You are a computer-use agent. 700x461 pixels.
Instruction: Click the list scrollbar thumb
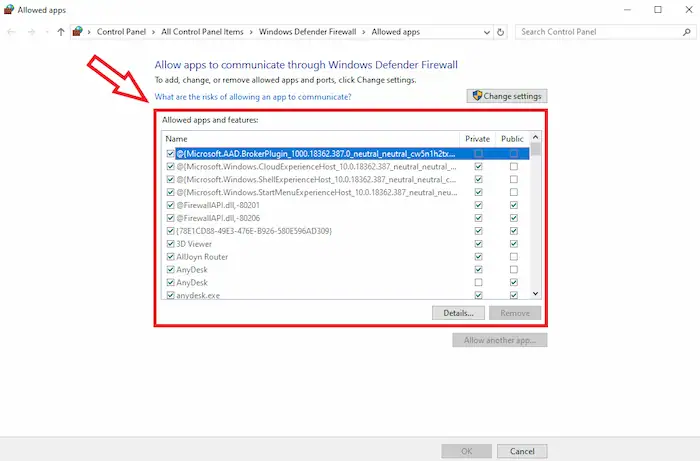coord(535,149)
